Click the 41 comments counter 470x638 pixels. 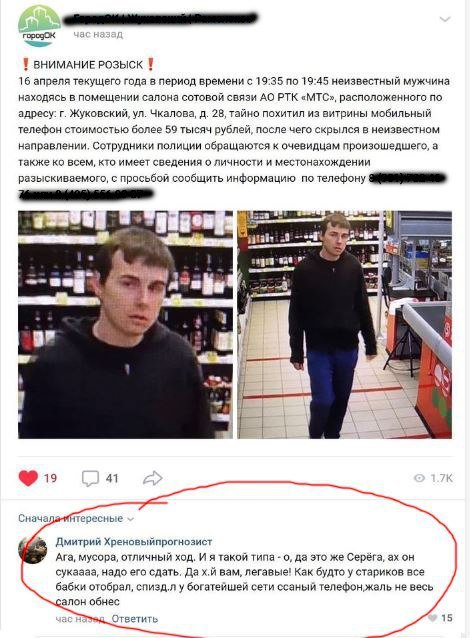click(x=112, y=478)
